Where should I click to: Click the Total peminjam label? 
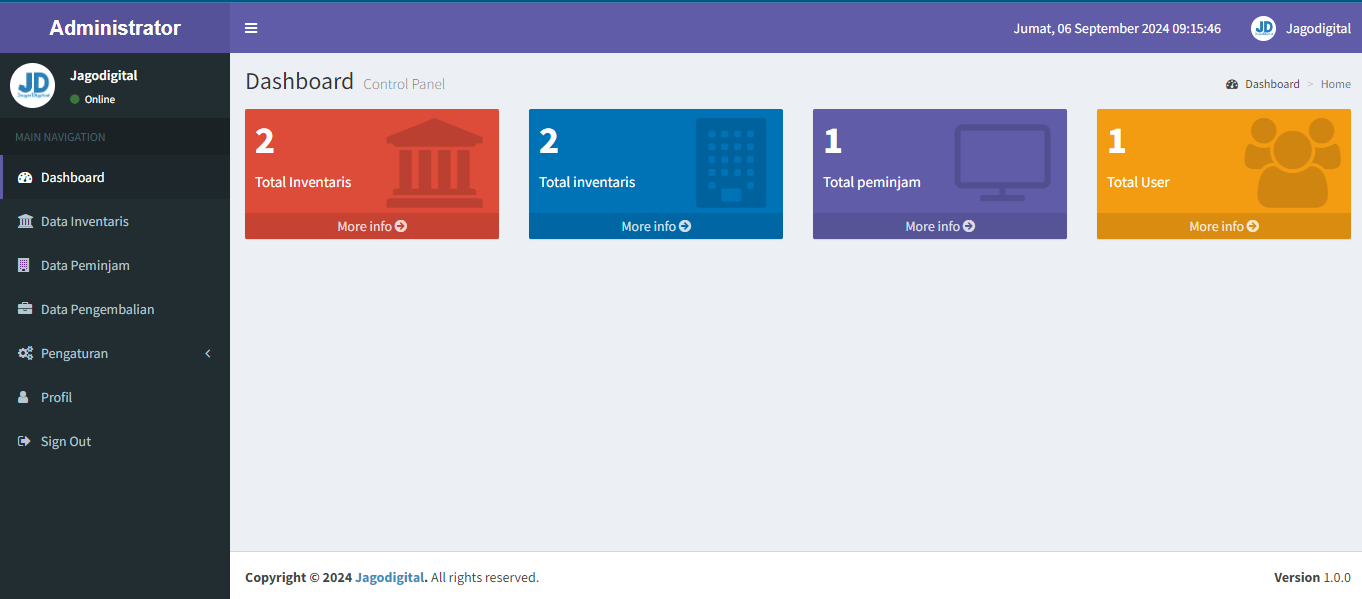pyautogui.click(x=872, y=182)
